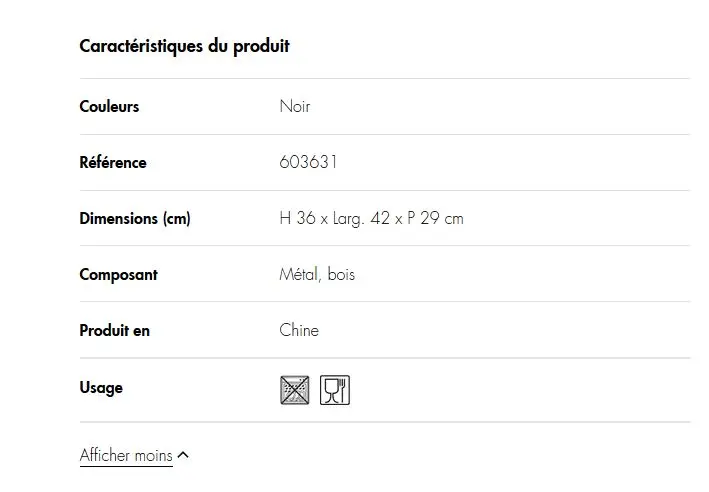The width and height of the screenshot is (709, 492).
Task: Click the word Métal in Composant row
Action: point(300,274)
